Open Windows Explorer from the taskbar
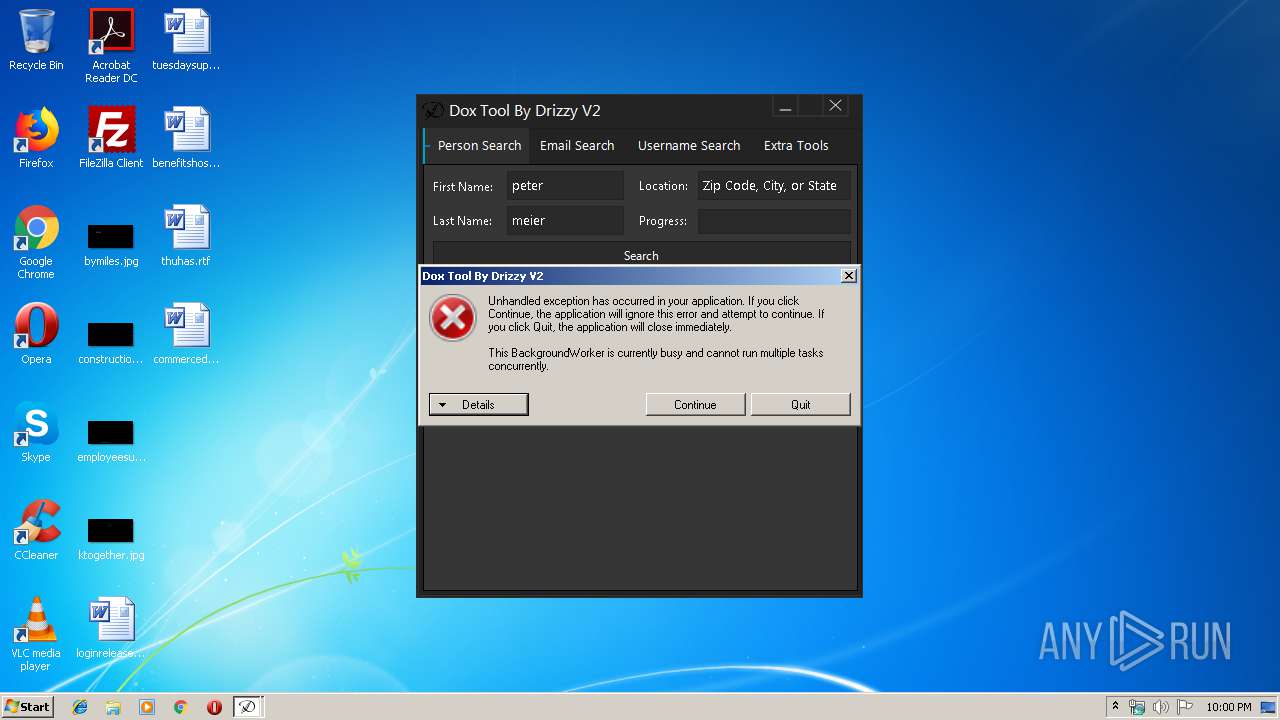1280x720 pixels. point(113,707)
